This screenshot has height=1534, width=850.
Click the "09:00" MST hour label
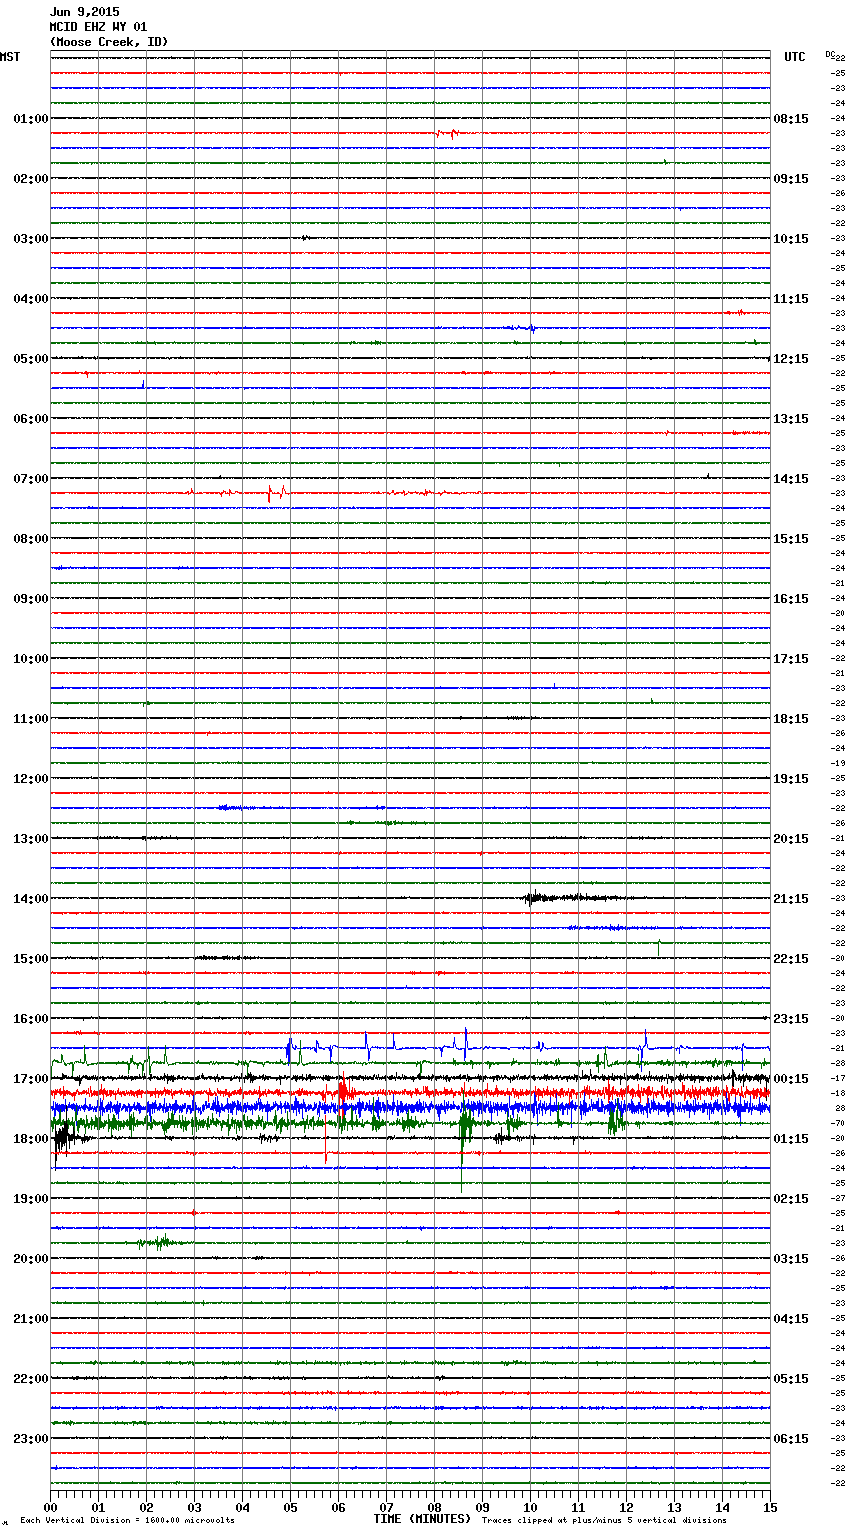click(x=31, y=599)
